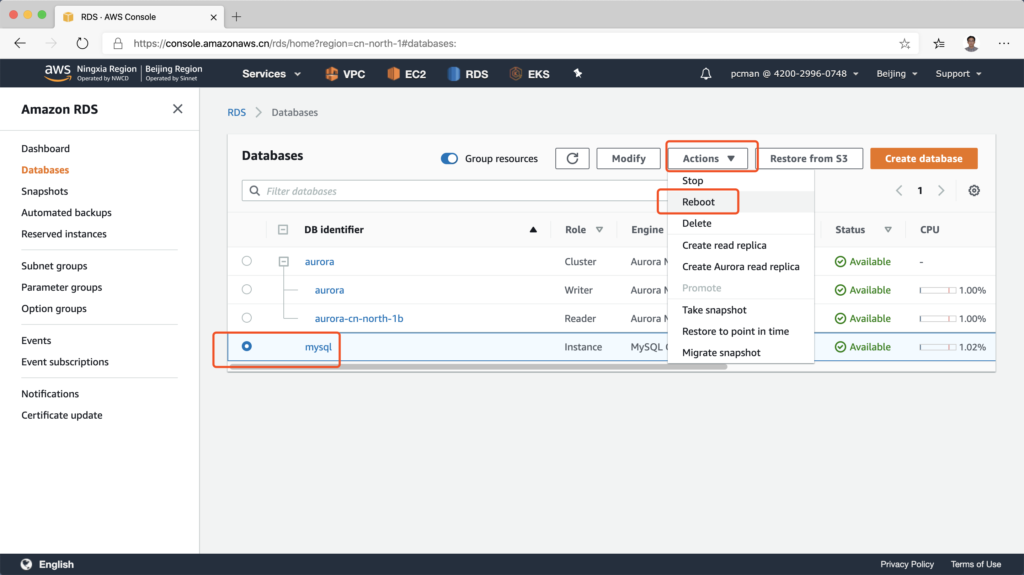Open the Services dropdown menu
This screenshot has height=575, width=1024.
(269, 74)
